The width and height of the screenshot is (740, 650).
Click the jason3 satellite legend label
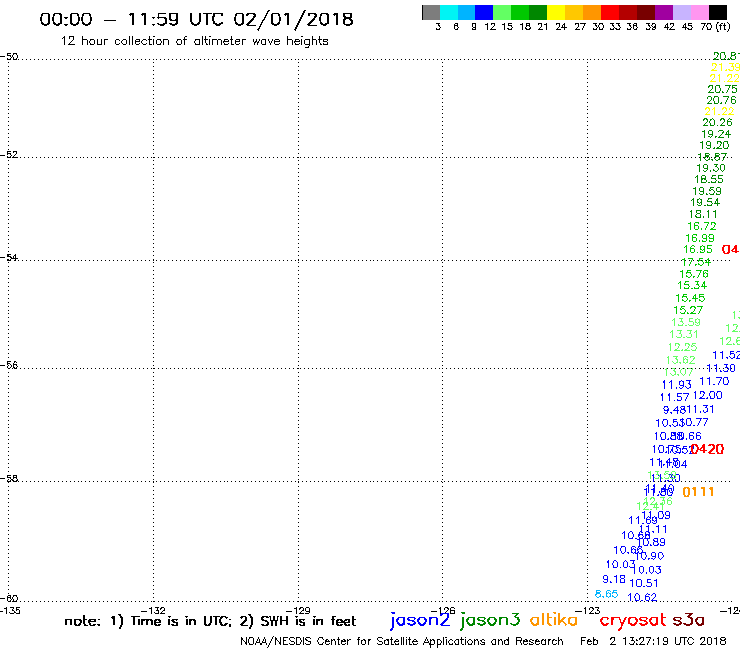pos(490,620)
